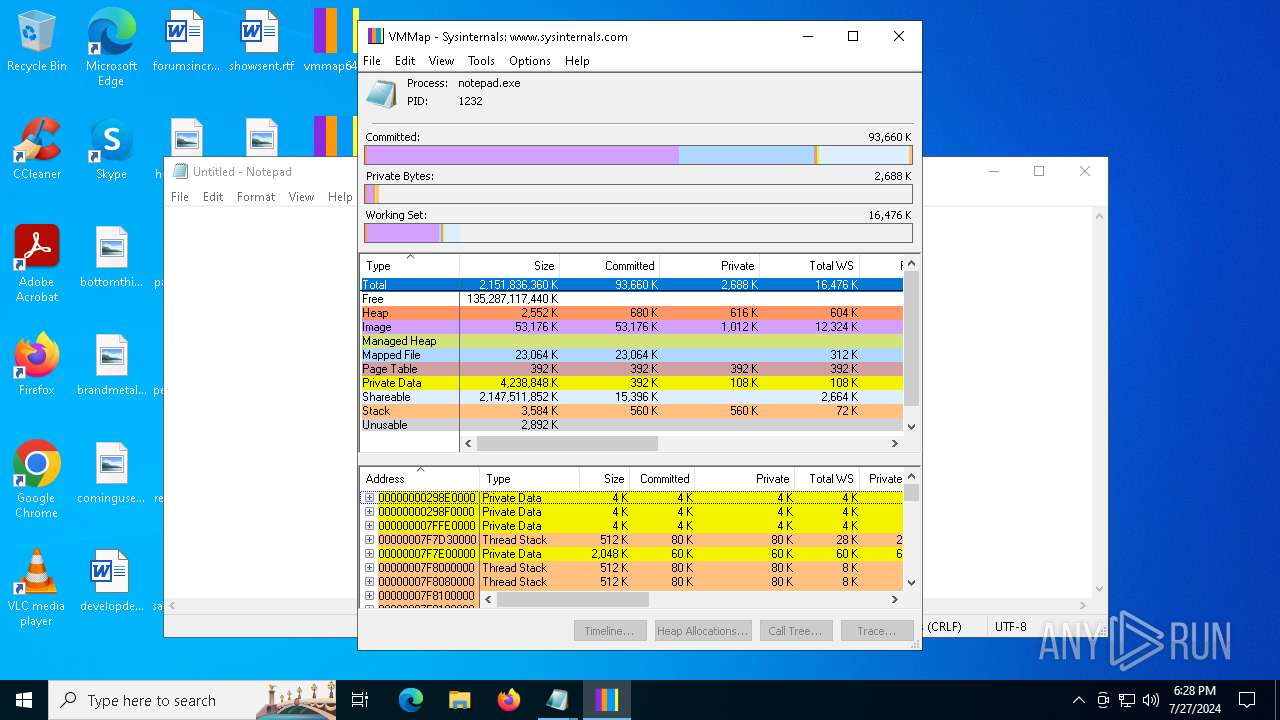Open the forumsincr Word document icon
Screen dimensions: 1280x720
[185, 42]
